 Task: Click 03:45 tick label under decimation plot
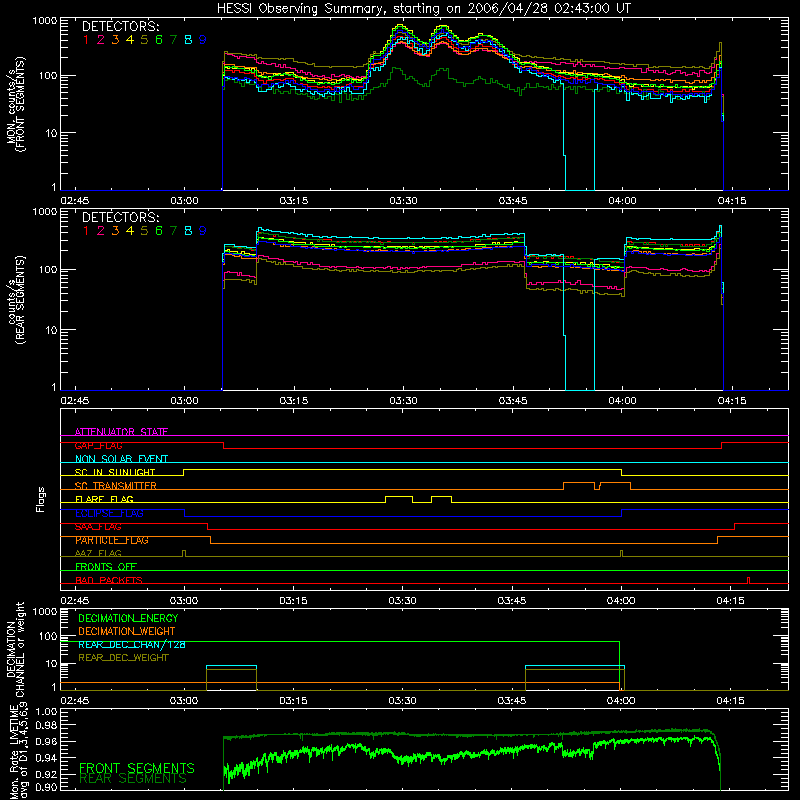[x=512, y=701]
